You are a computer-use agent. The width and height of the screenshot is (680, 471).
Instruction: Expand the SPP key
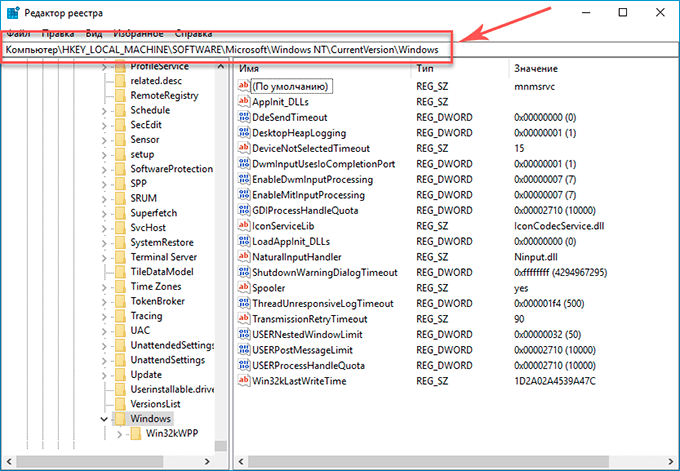104,184
